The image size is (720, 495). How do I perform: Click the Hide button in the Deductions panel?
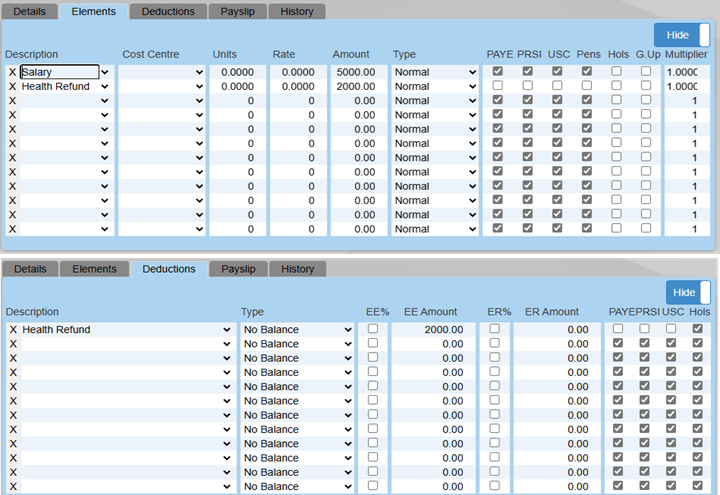coord(684,292)
